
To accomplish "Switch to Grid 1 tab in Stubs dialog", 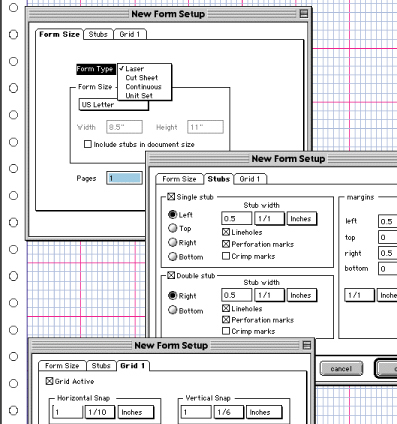I will [x=250, y=179].
